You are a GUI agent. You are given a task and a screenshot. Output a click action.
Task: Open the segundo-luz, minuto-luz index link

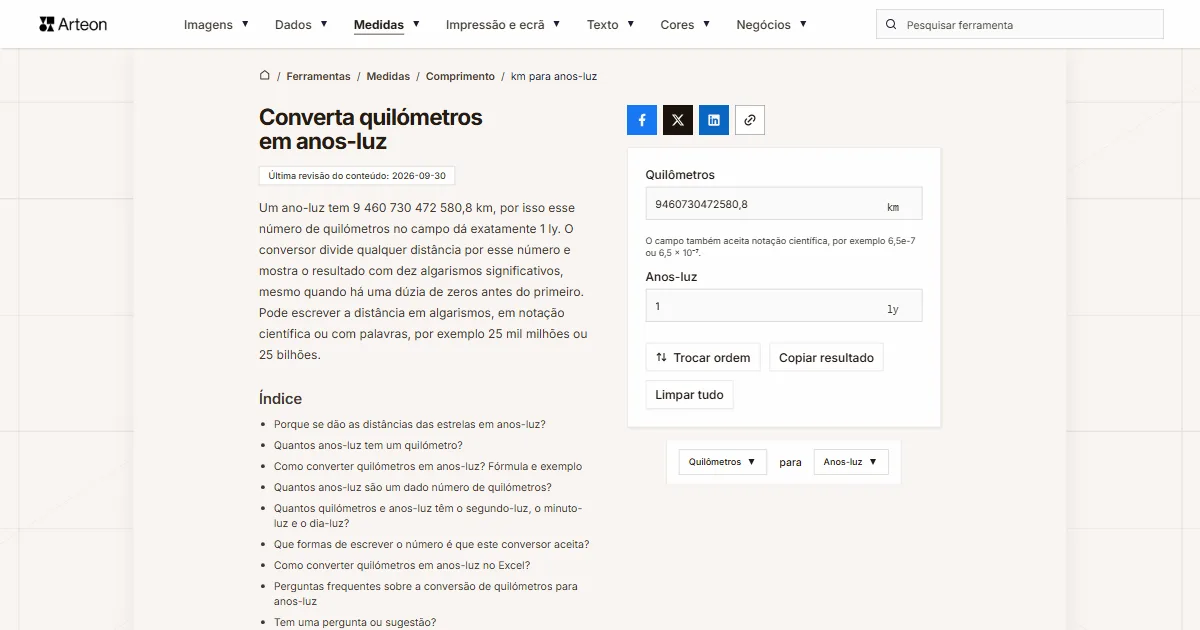tap(428, 516)
